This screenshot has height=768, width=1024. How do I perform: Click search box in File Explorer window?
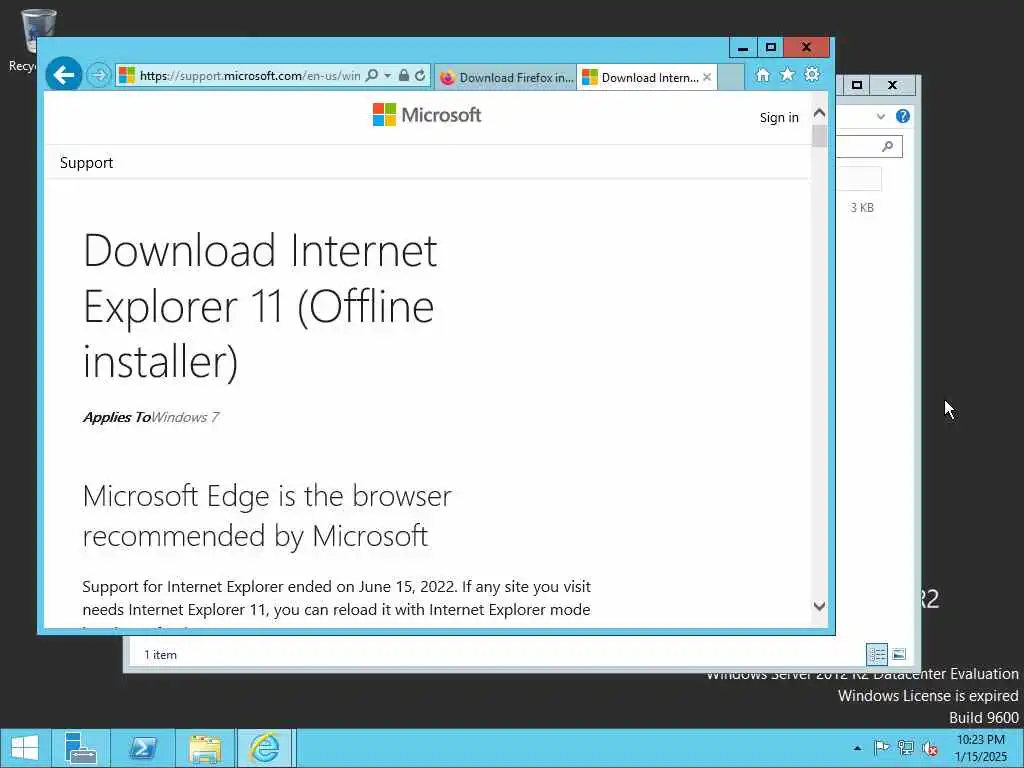(x=869, y=146)
